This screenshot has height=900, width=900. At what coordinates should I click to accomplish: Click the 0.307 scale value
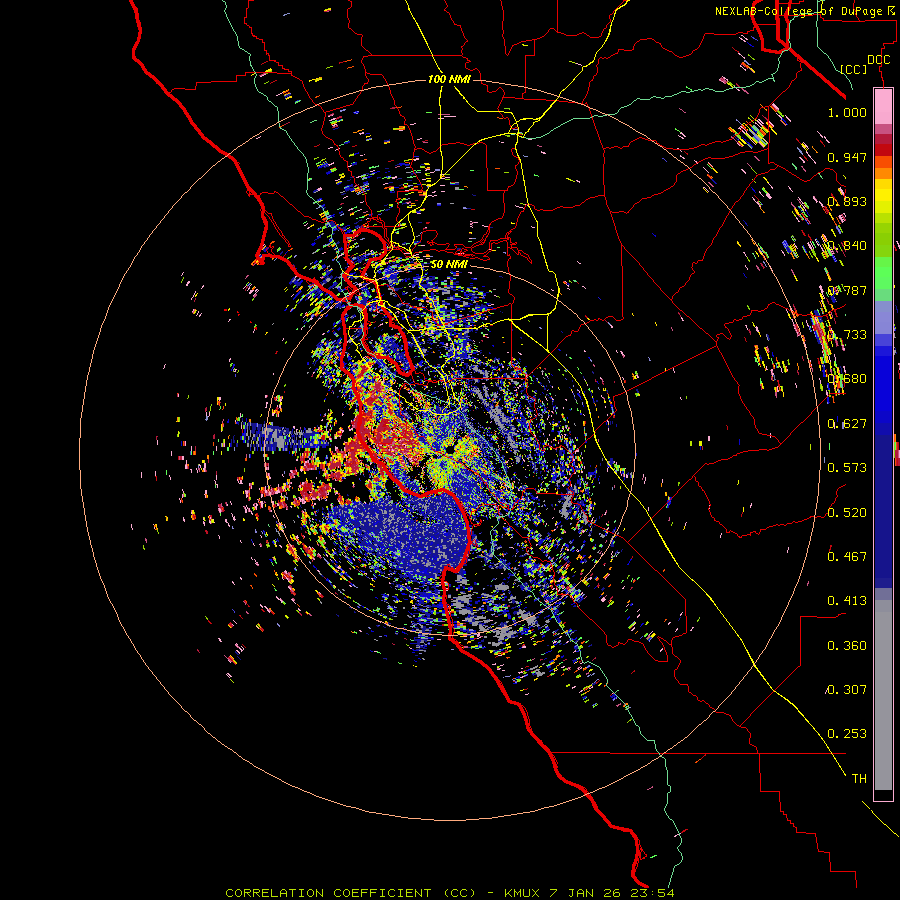tap(847, 690)
